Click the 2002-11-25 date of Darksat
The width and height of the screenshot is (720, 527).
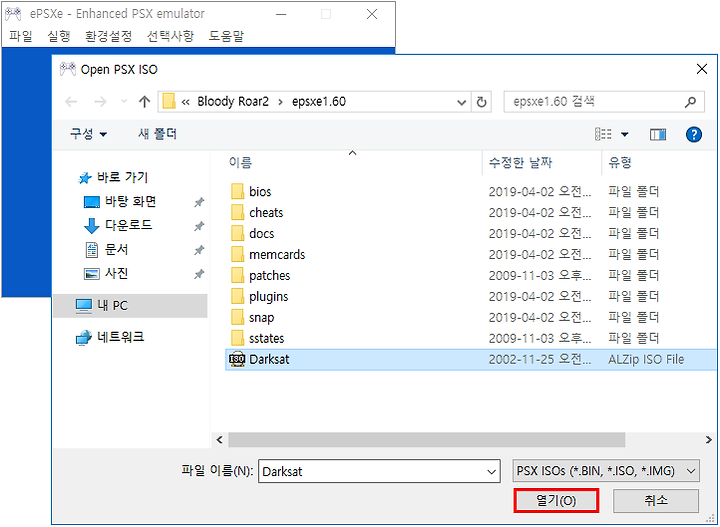coord(540,359)
